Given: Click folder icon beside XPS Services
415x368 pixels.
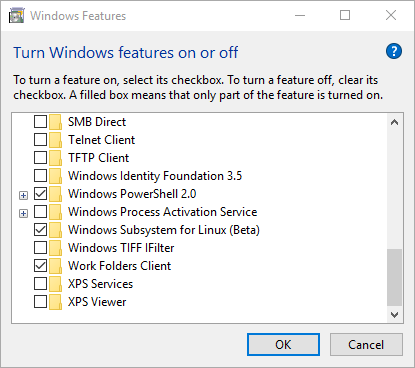Looking at the screenshot, I should [55, 284].
